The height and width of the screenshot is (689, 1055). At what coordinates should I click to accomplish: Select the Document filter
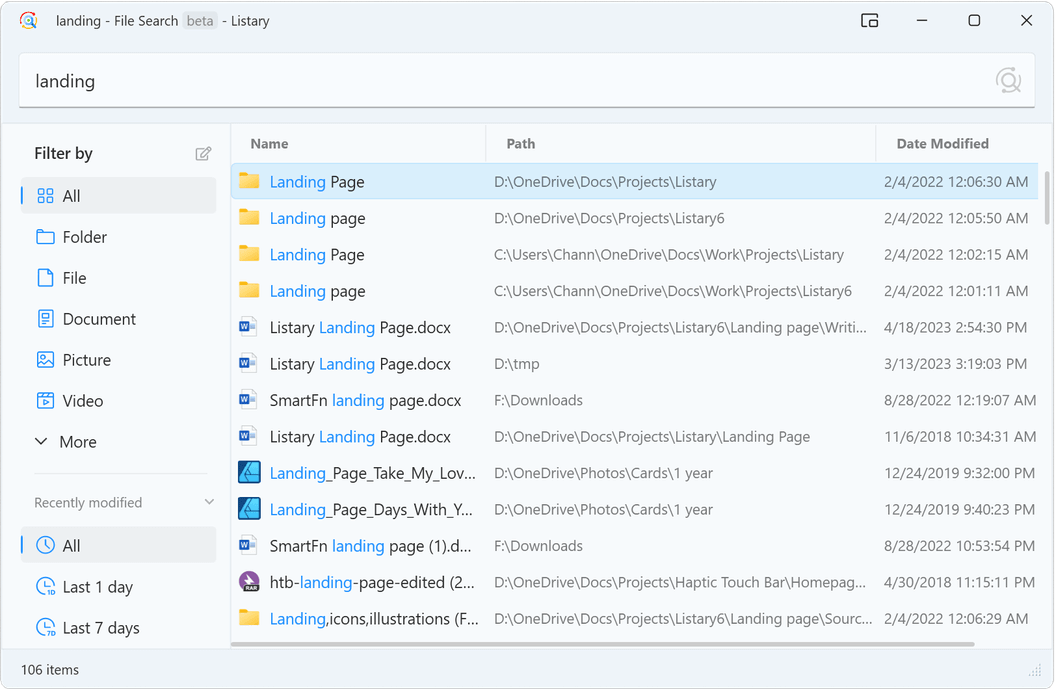coord(118,319)
